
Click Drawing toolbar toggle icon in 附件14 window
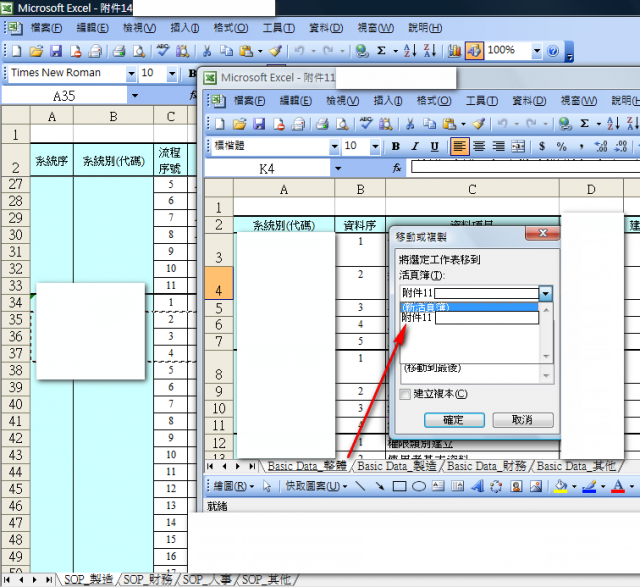click(x=474, y=51)
